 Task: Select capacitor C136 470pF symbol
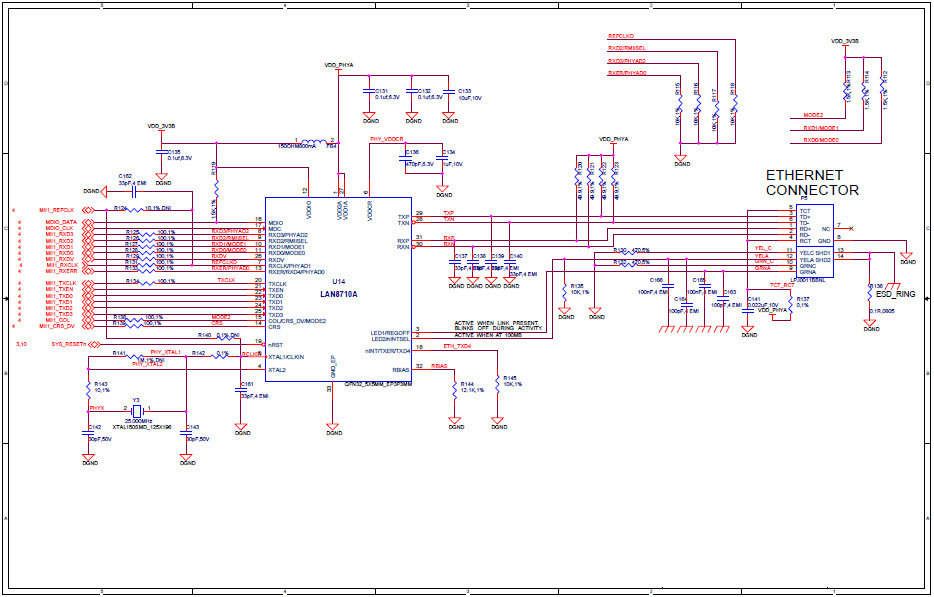pos(408,158)
